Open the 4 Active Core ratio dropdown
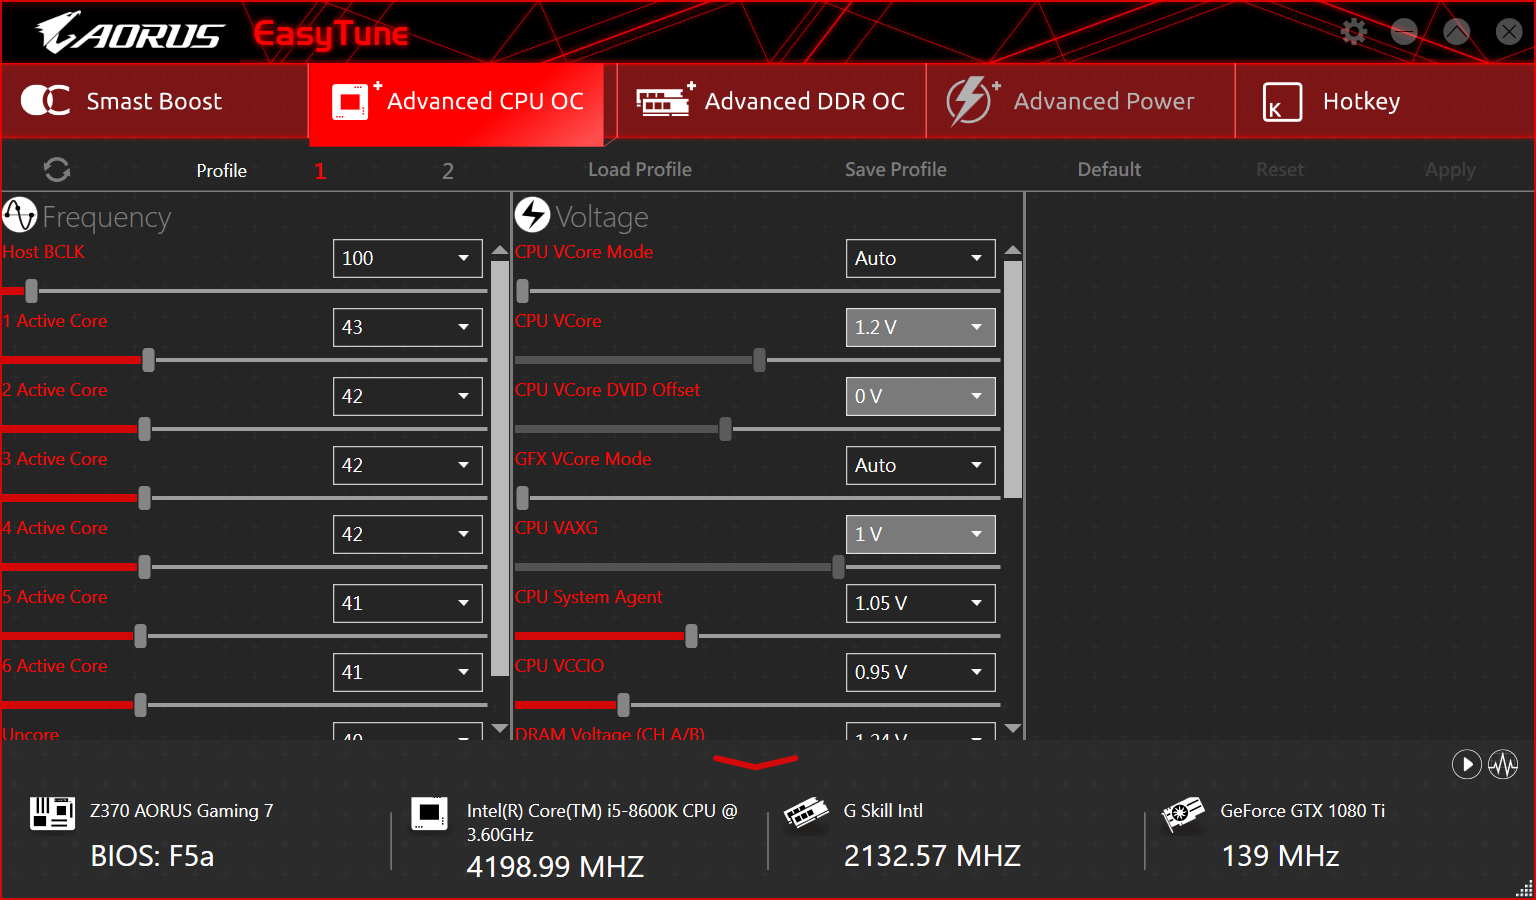 pyautogui.click(x=408, y=534)
